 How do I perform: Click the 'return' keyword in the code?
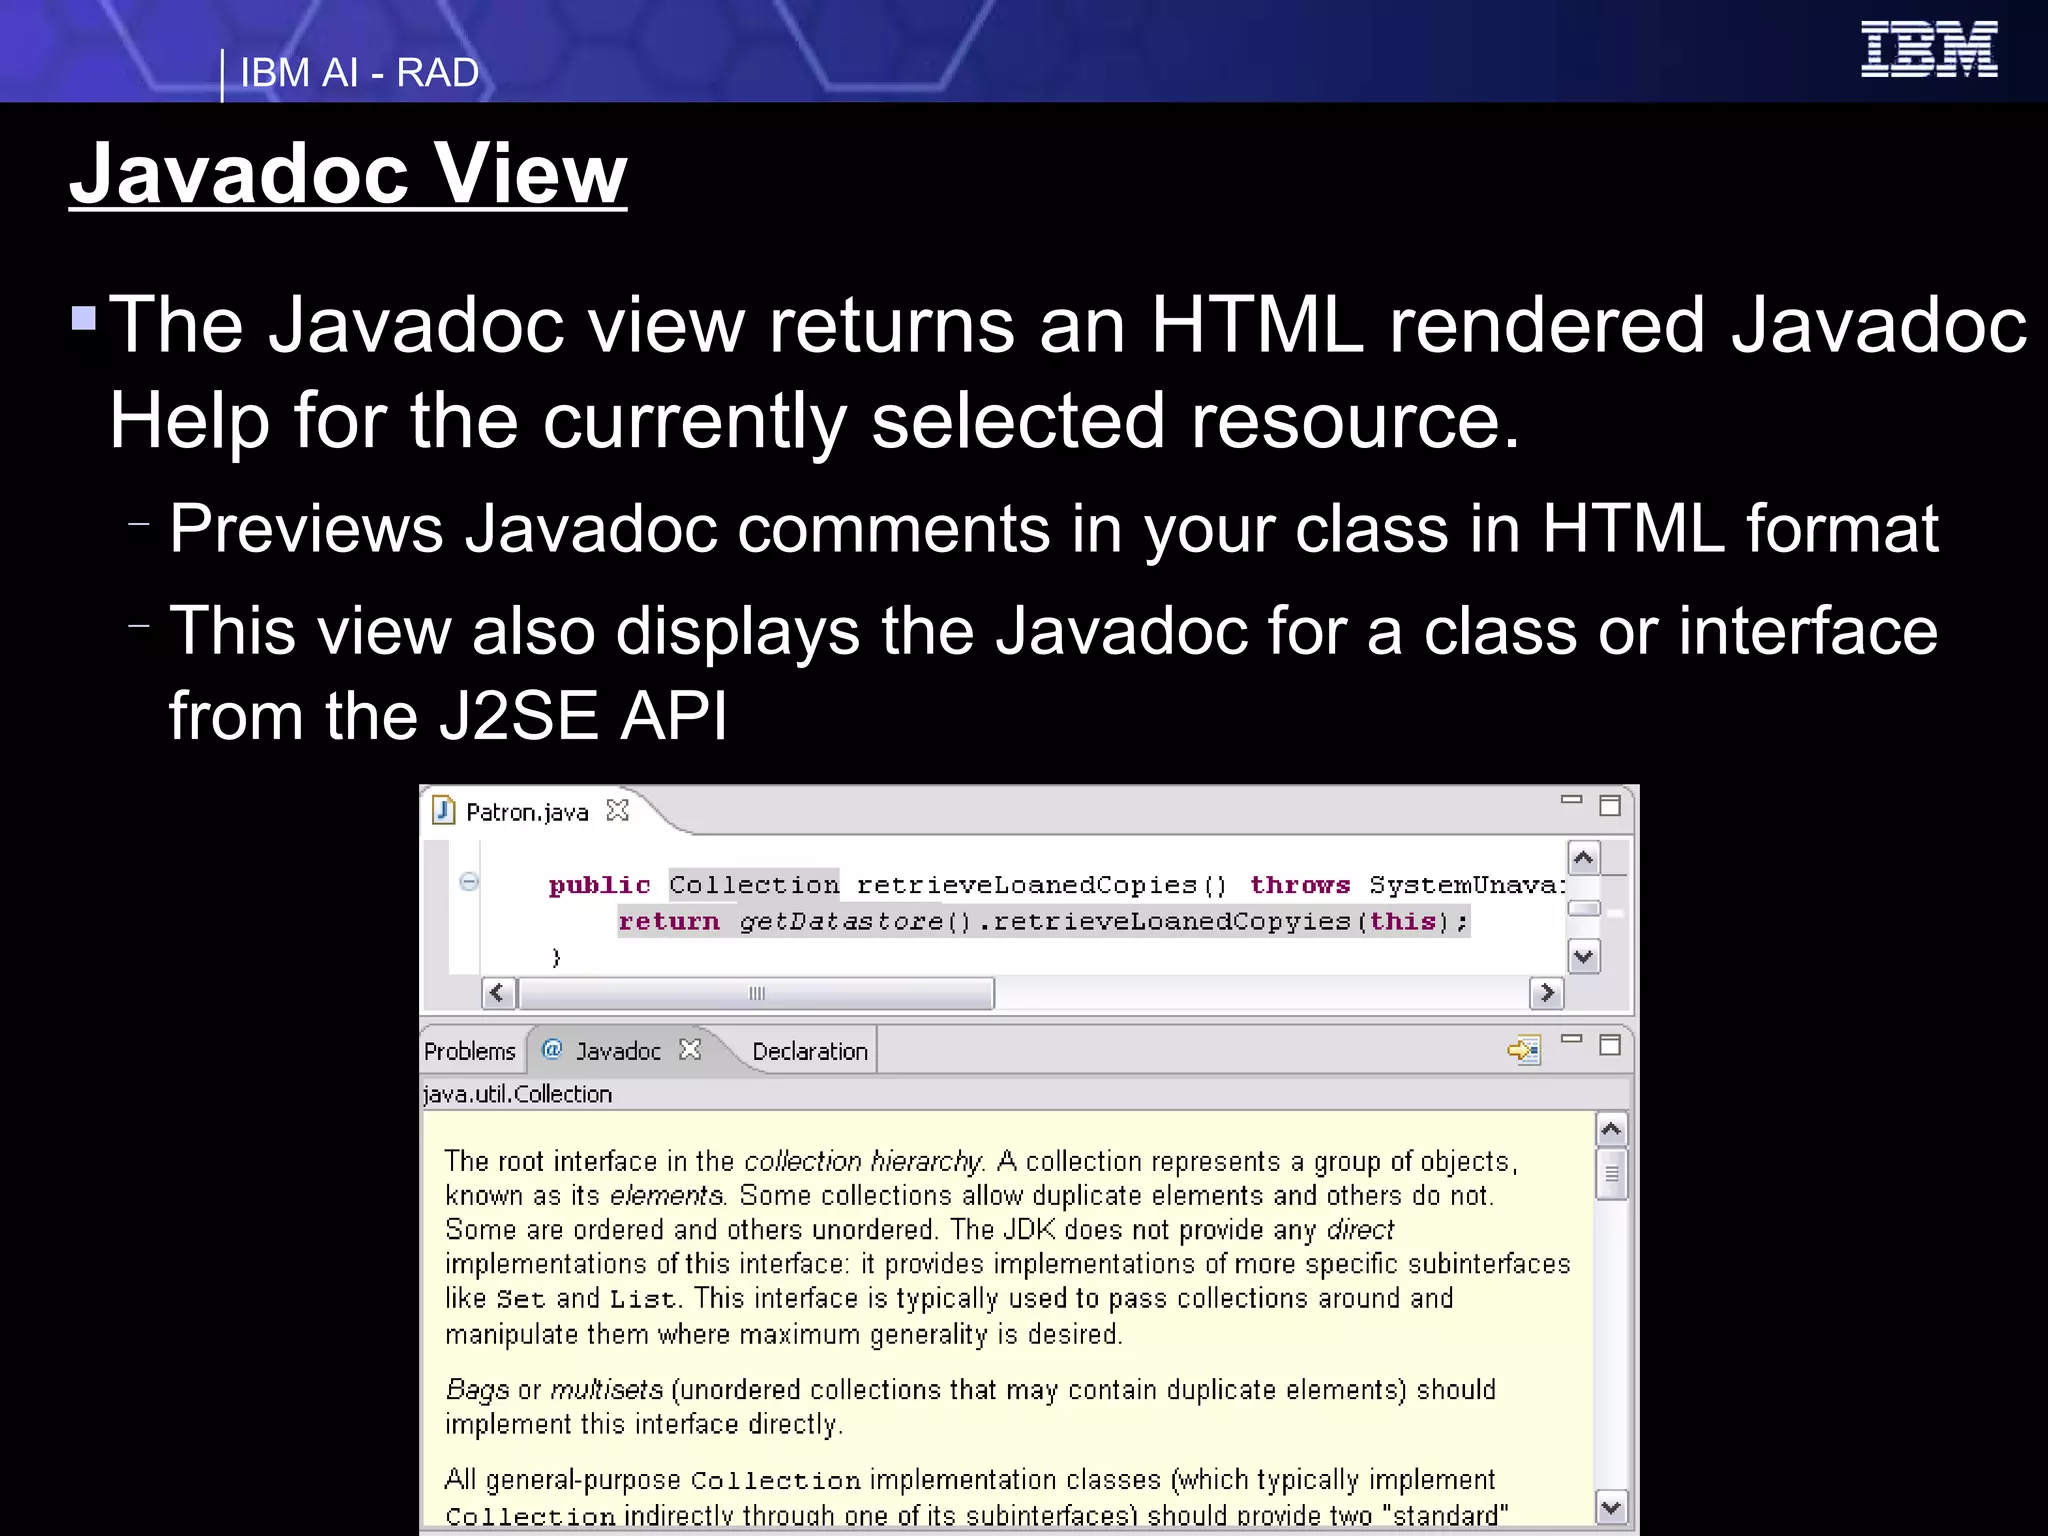point(668,921)
